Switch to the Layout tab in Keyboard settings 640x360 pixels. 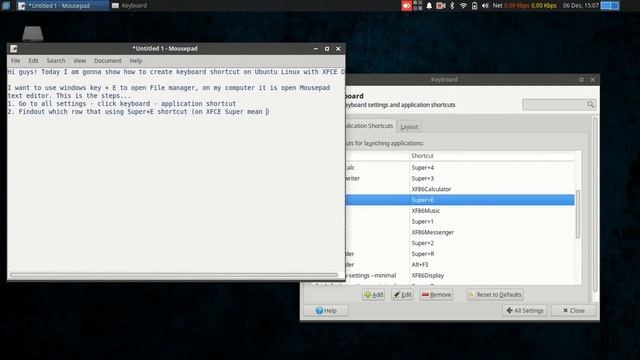pos(409,127)
